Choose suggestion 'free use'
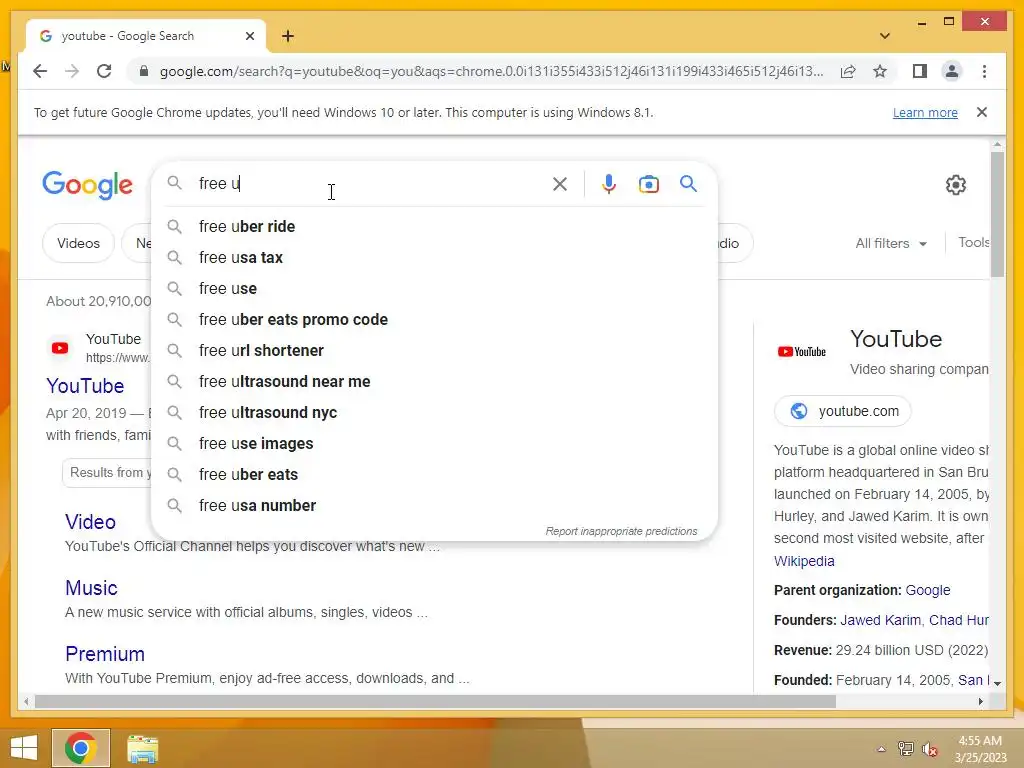This screenshot has width=1024, height=768. [434, 289]
